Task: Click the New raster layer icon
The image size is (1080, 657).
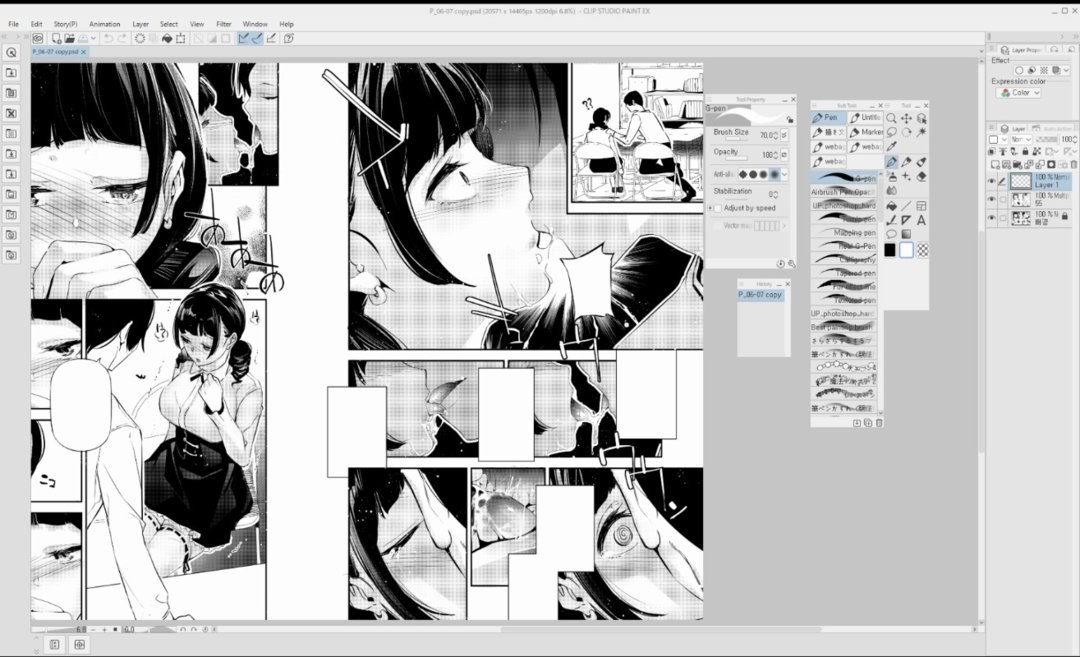Action: [995, 164]
